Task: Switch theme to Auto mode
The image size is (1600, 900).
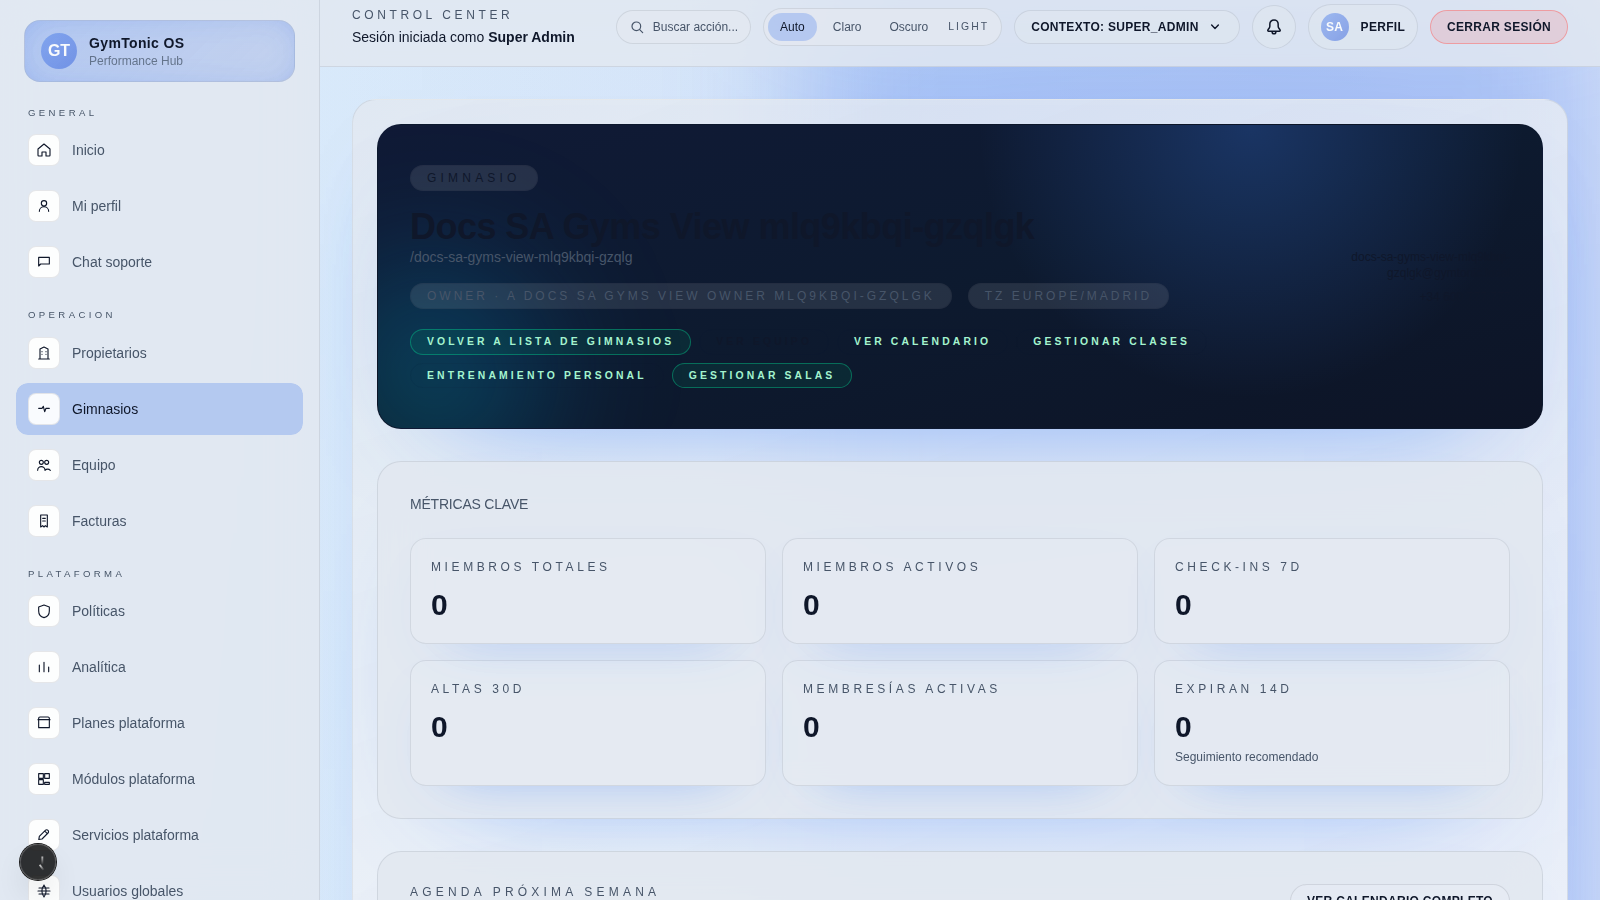Action: tap(792, 27)
